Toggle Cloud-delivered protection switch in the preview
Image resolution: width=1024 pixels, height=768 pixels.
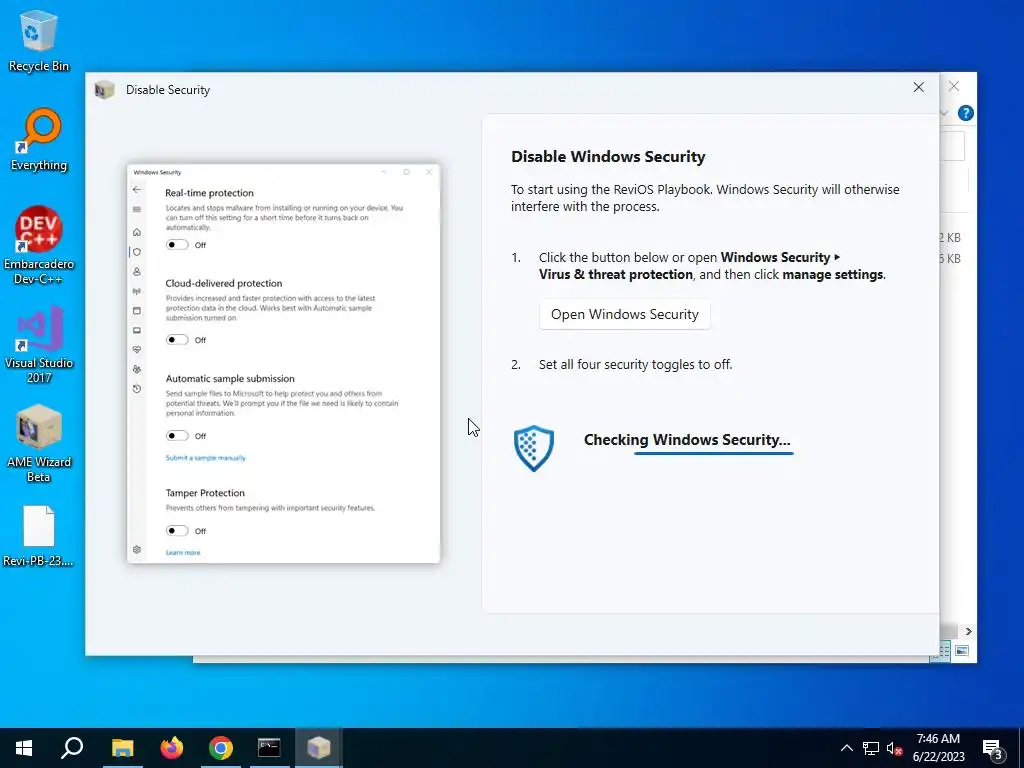point(177,340)
